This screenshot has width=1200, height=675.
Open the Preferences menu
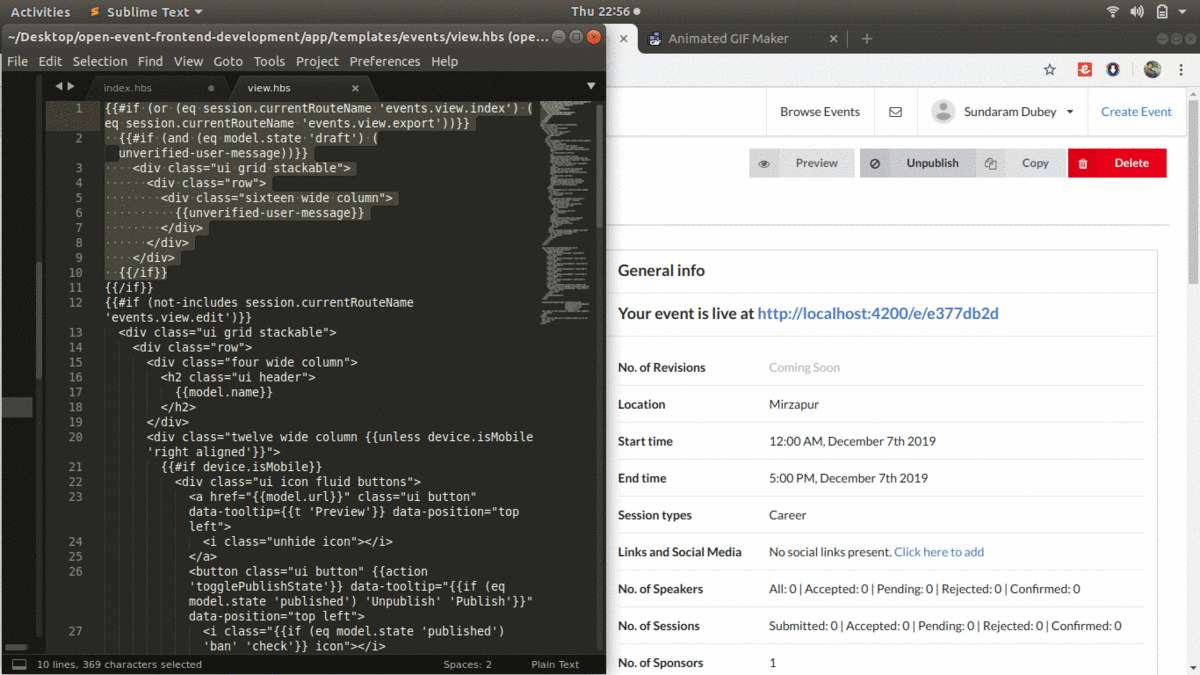click(x=385, y=61)
